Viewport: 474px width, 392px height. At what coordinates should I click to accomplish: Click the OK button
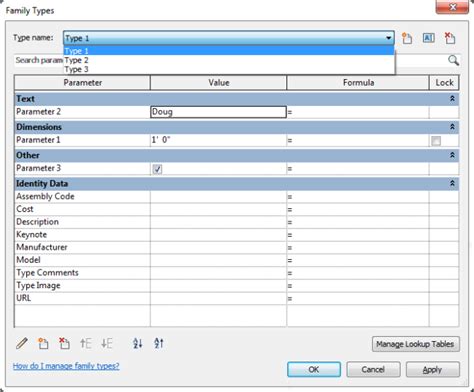(314, 369)
